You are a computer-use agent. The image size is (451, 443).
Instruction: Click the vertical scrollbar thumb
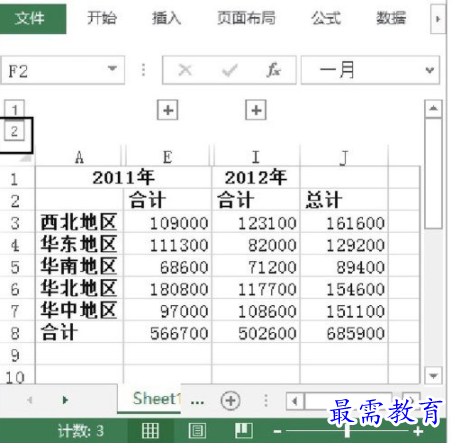tap(434, 173)
